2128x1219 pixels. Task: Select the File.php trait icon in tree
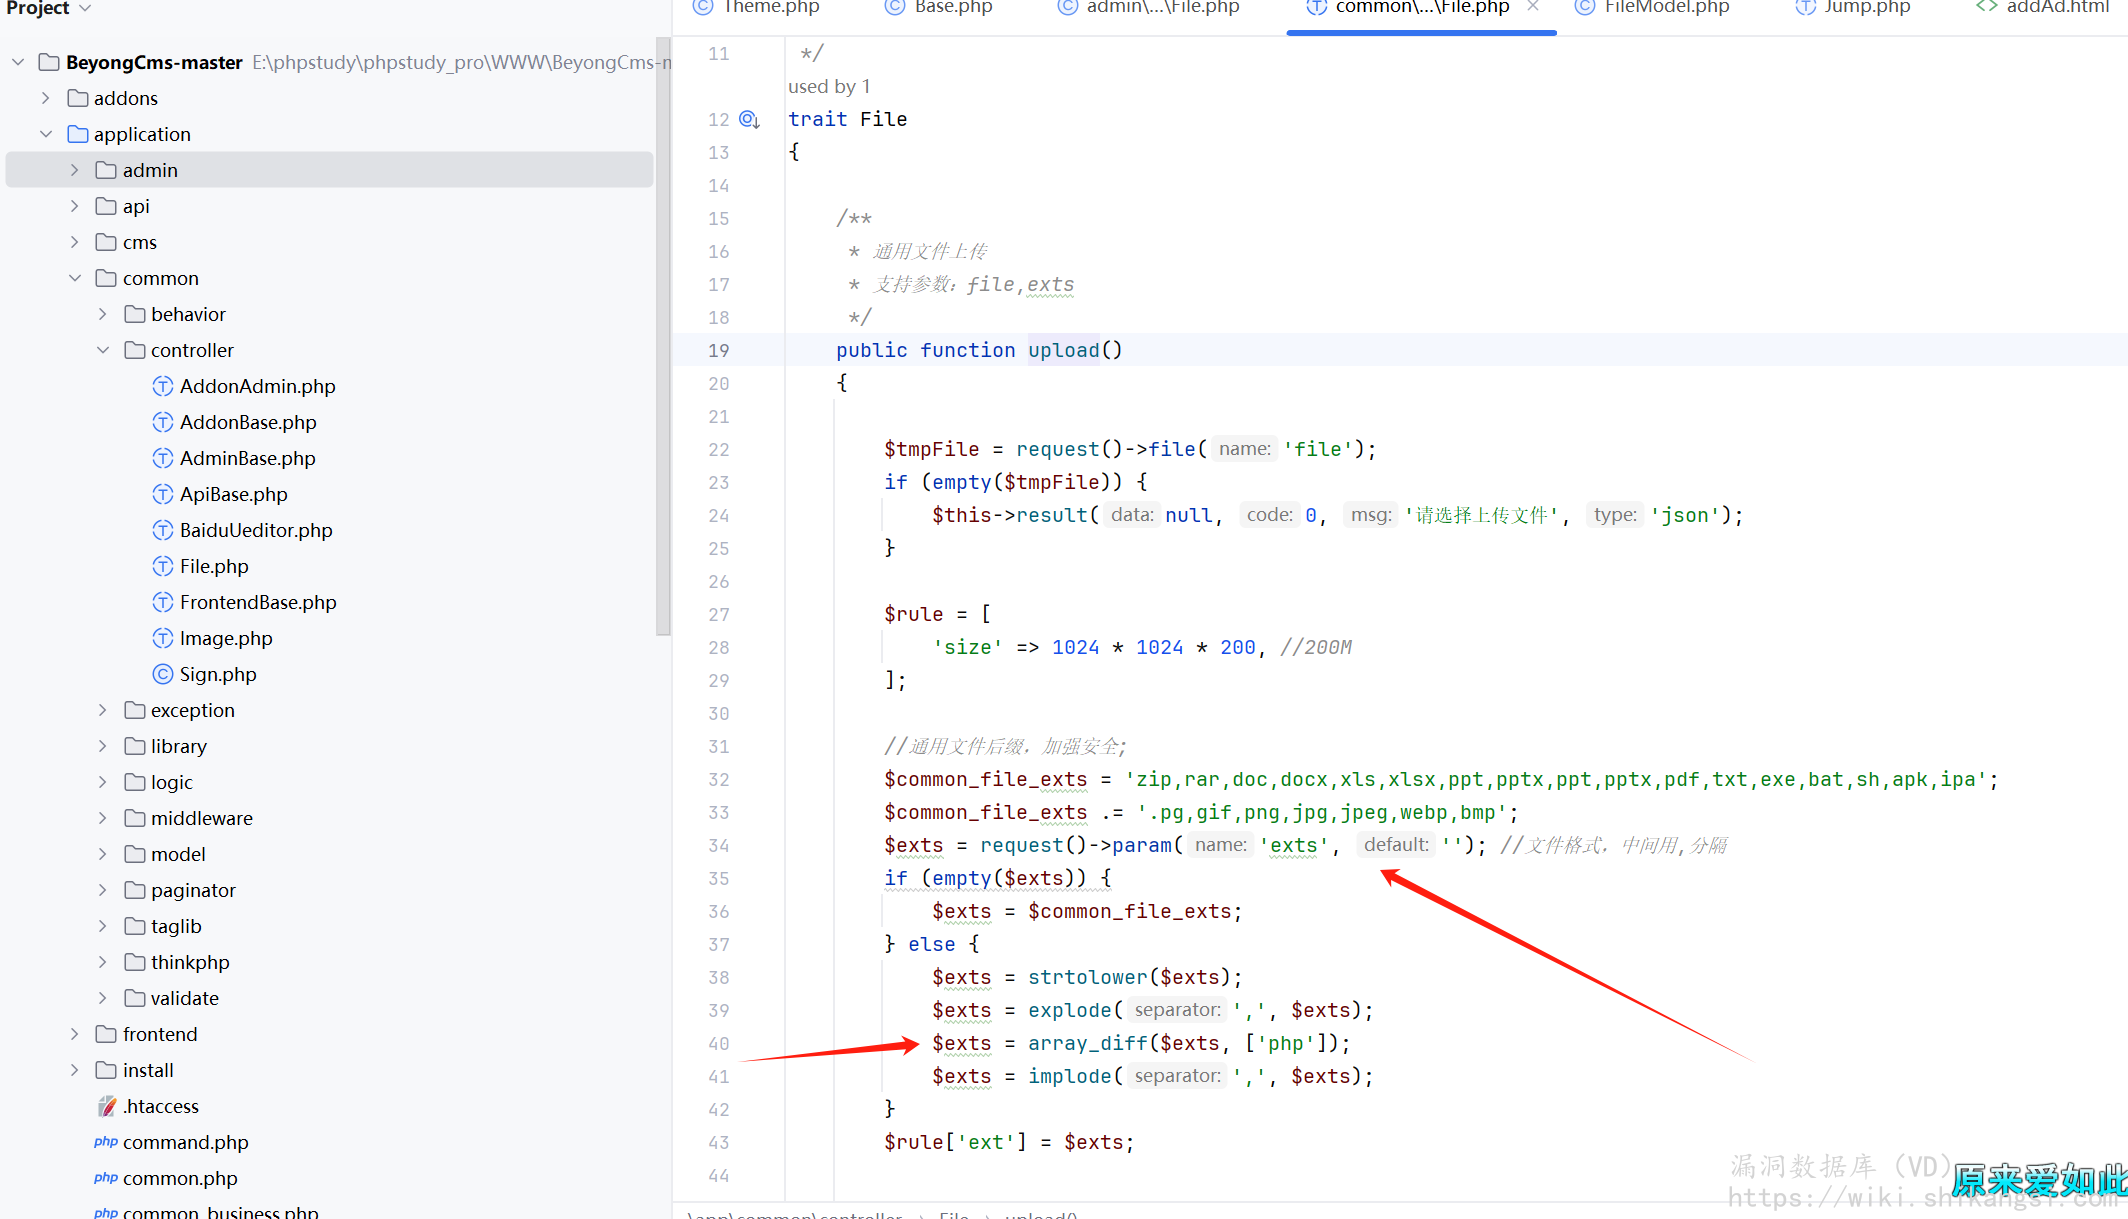pos(163,566)
